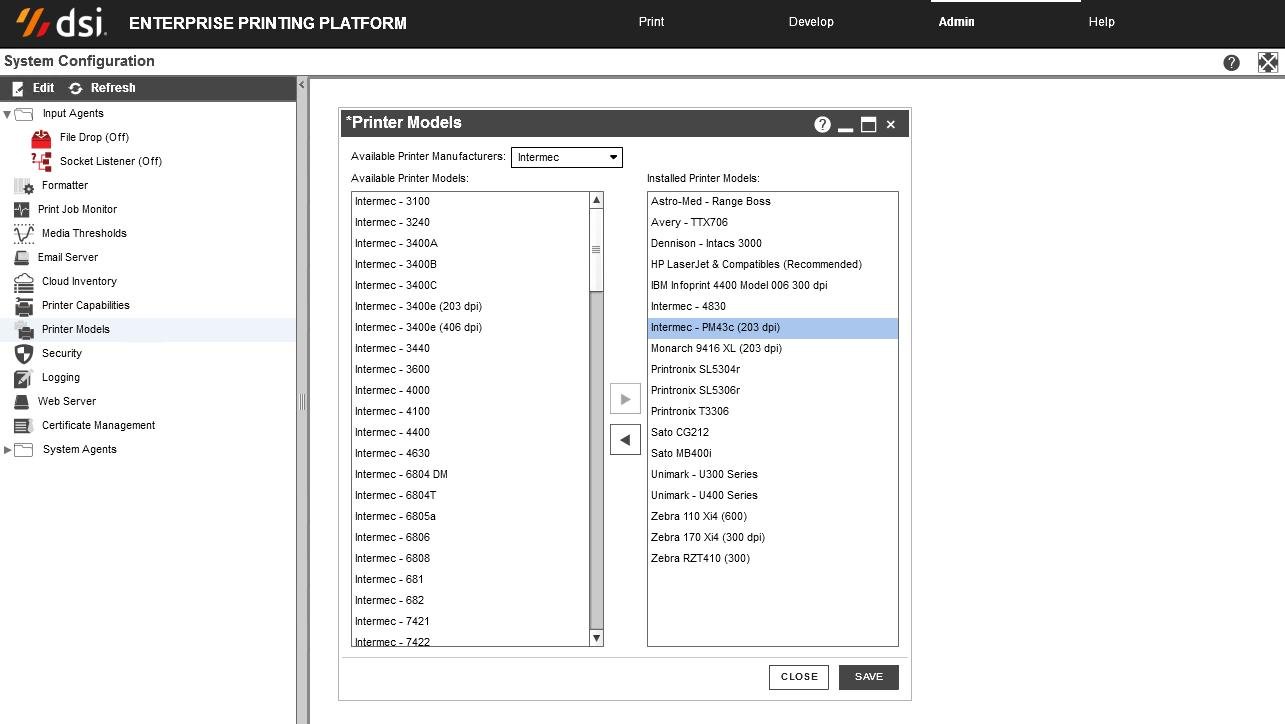Image resolution: width=1285 pixels, height=724 pixels.
Task: Click the Refresh arrows icon
Action: pos(75,88)
